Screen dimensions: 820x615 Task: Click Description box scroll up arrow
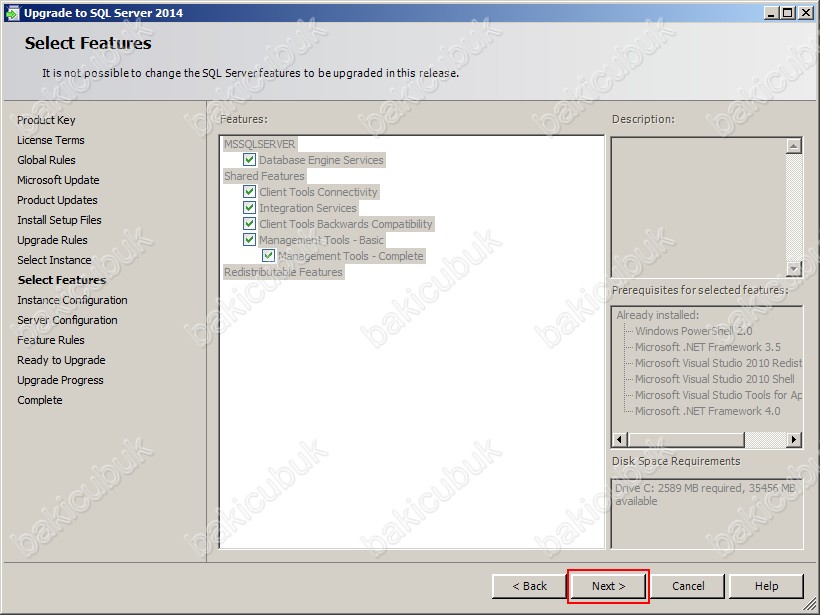(794, 146)
